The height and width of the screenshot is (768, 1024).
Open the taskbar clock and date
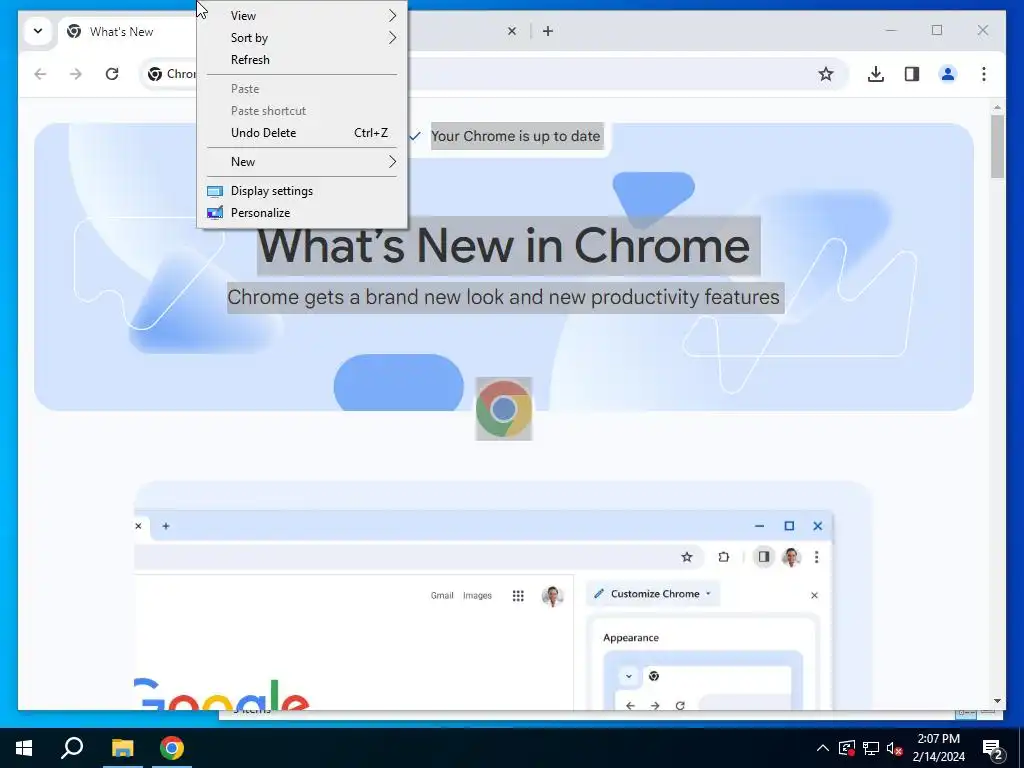pos(938,748)
